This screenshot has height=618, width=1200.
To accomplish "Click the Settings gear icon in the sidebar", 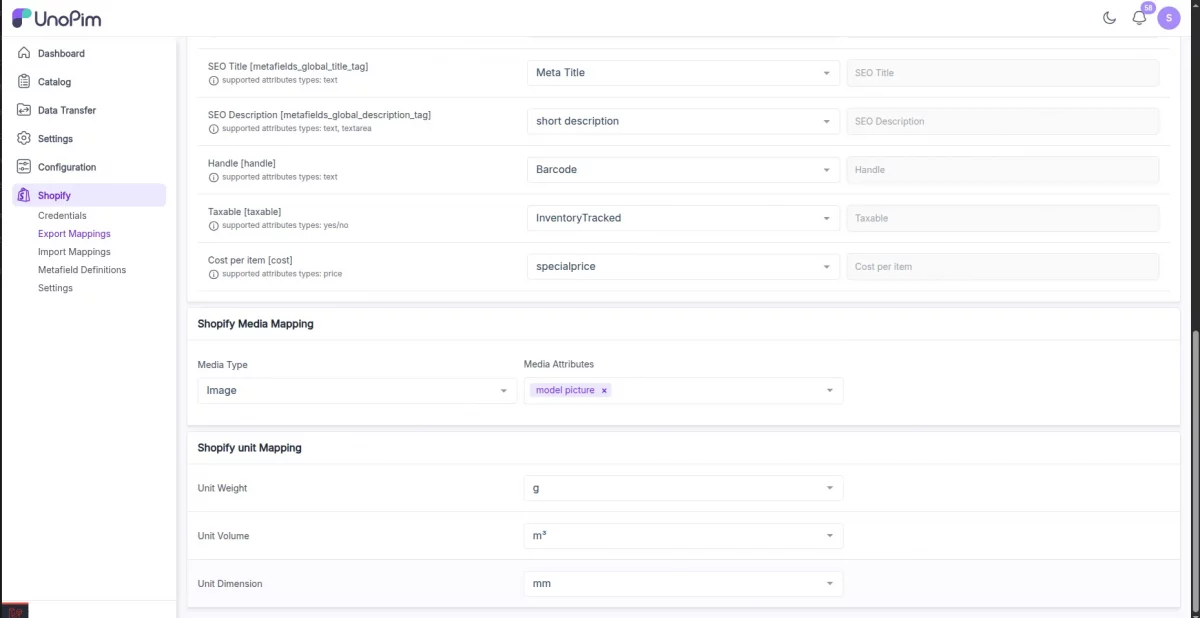I will pos(23,138).
